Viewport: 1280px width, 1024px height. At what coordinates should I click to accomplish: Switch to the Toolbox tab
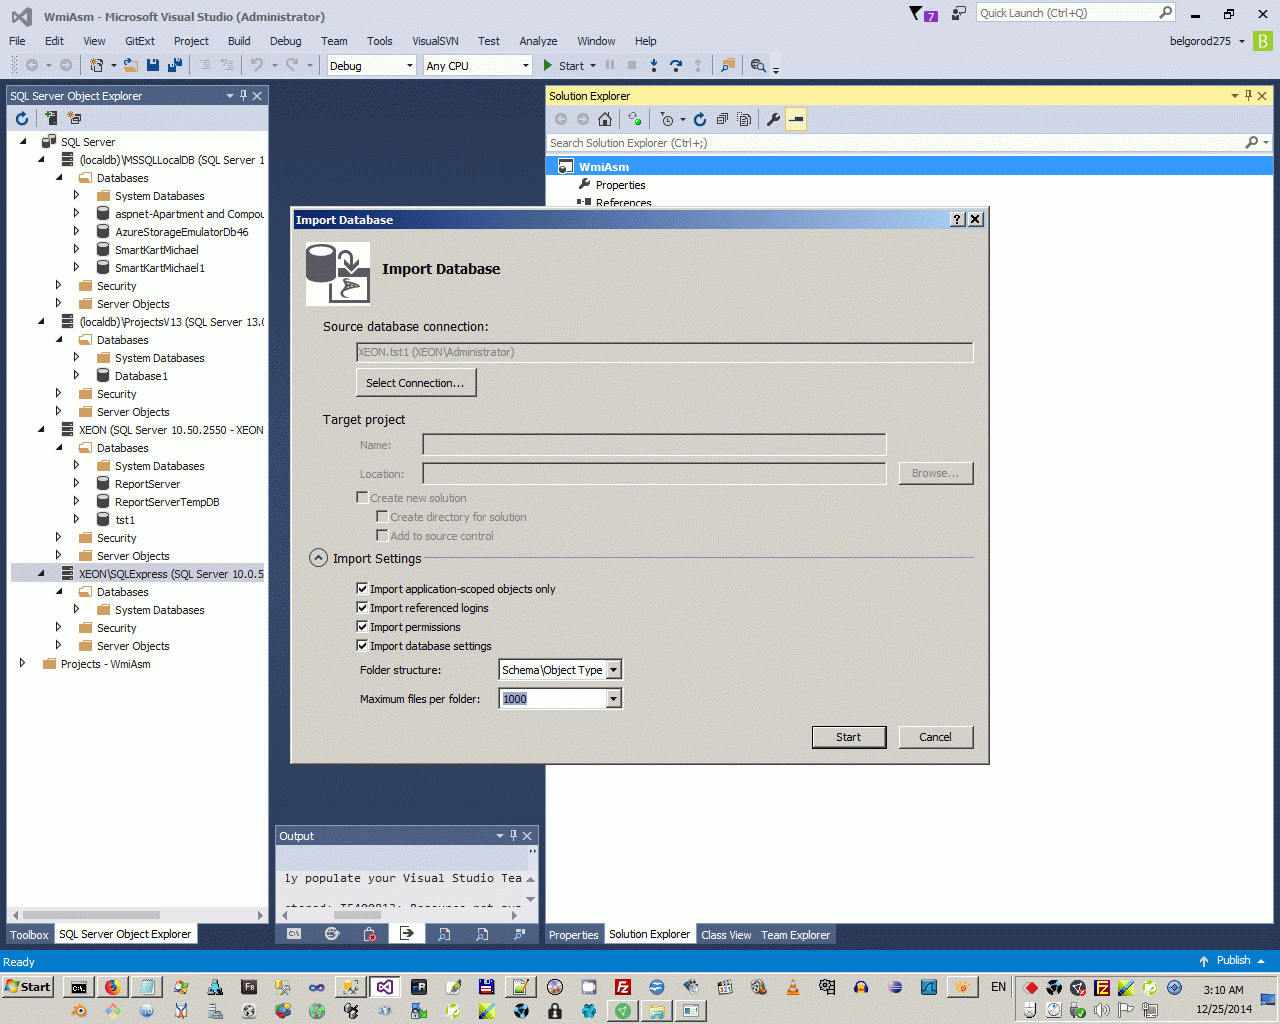29,935
